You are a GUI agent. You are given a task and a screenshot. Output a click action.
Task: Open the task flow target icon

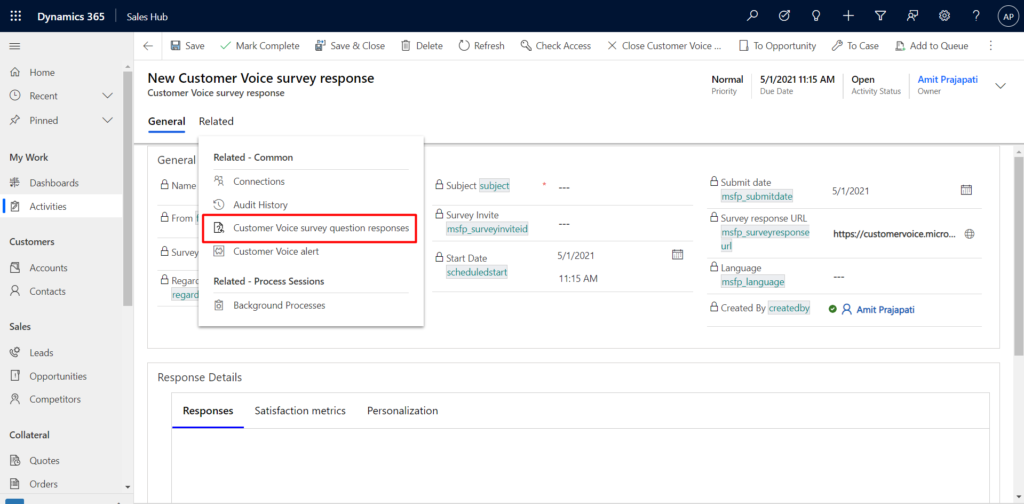coord(784,16)
